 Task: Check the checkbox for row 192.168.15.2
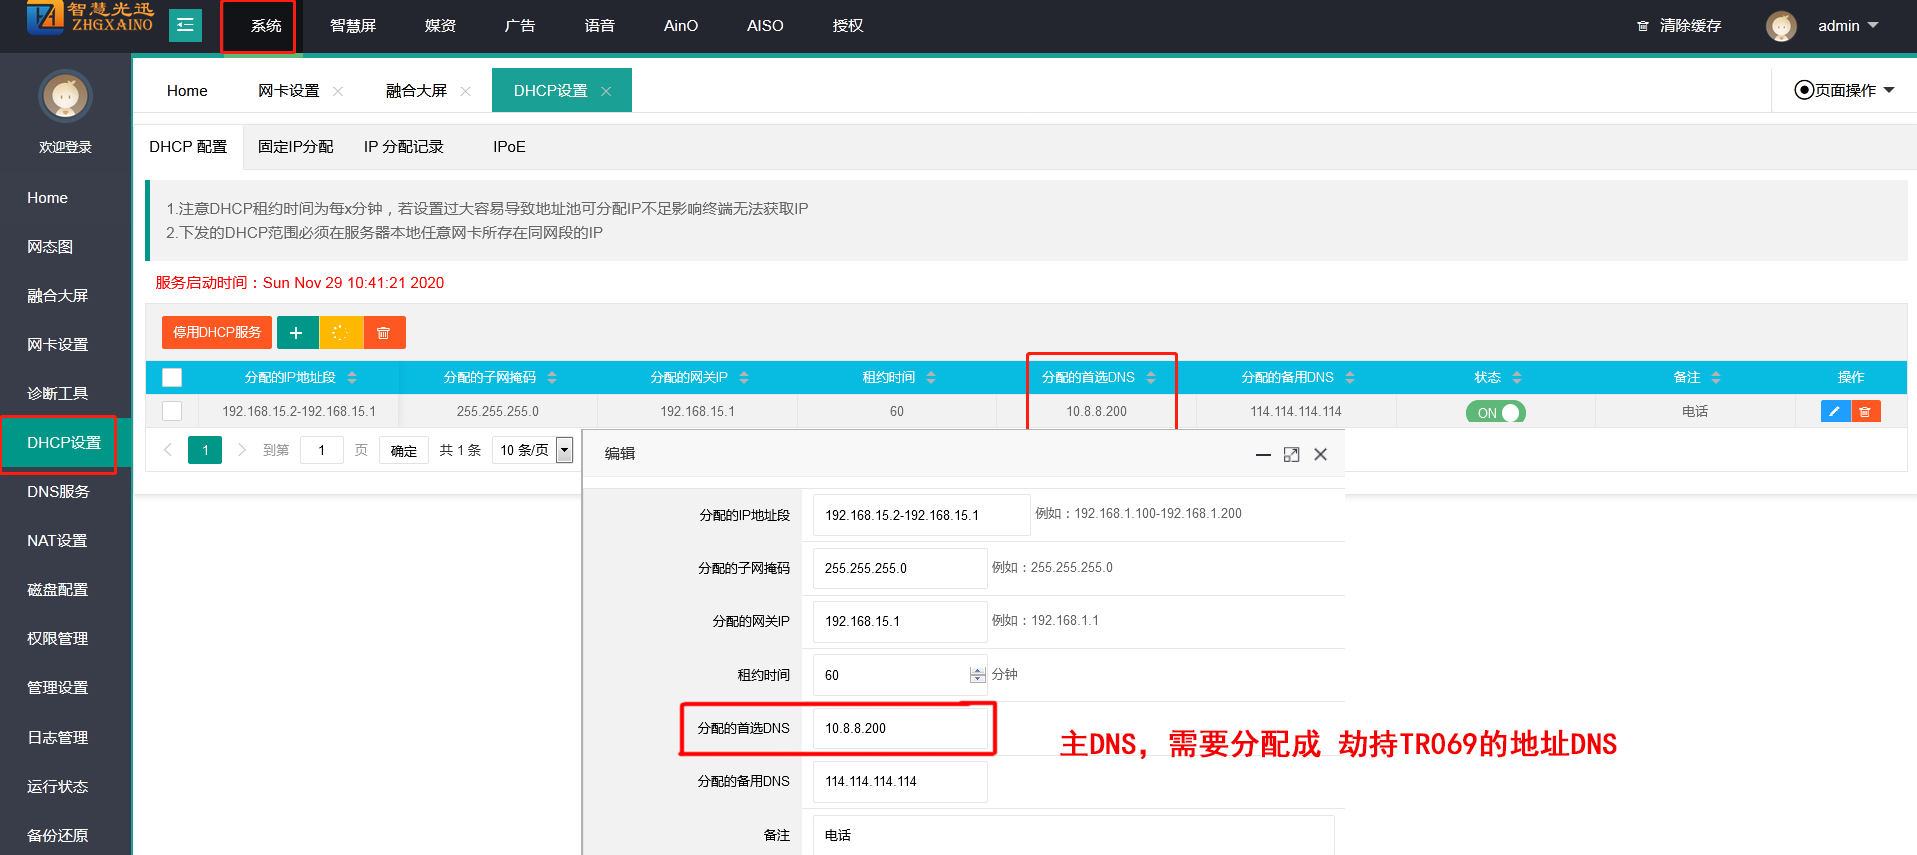(172, 411)
